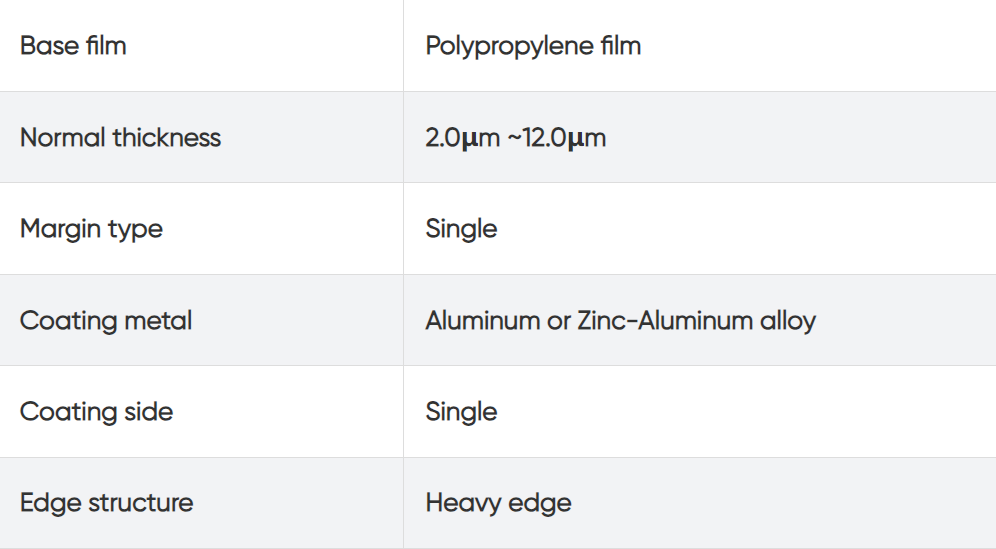Click the "Coating metal" row label
The width and height of the screenshot is (996, 549).
106,321
